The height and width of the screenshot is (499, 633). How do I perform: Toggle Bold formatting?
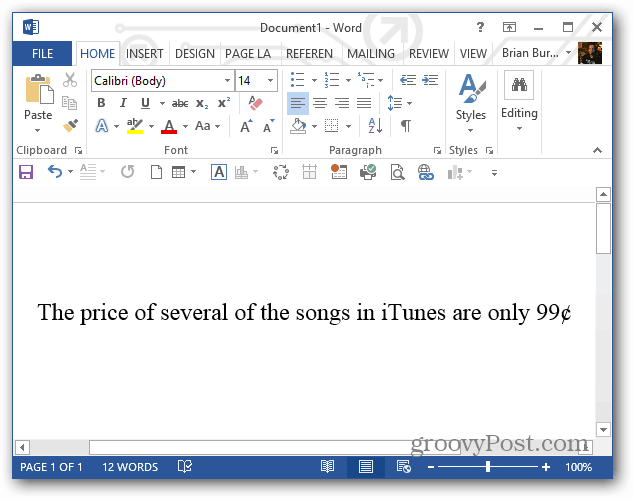pyautogui.click(x=101, y=103)
